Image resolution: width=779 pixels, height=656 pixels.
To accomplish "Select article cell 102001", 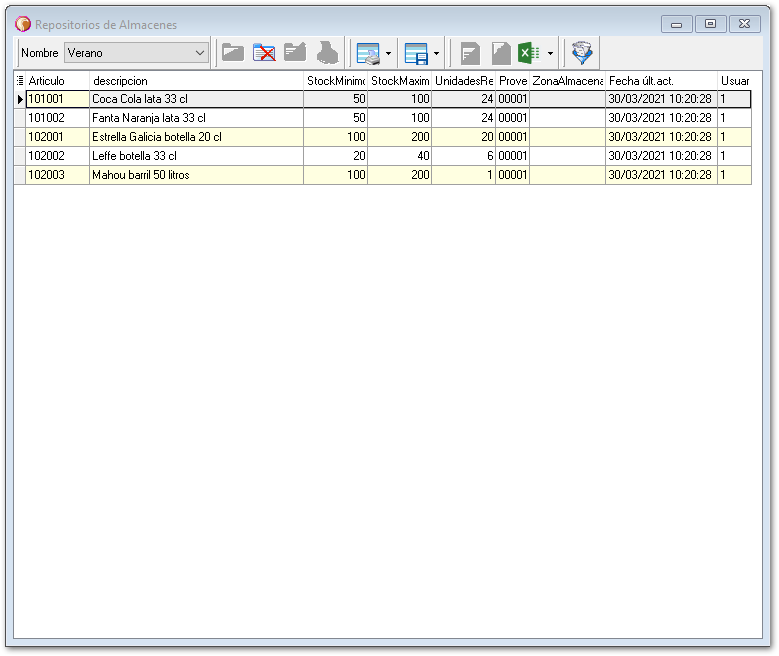I will pos(57,137).
